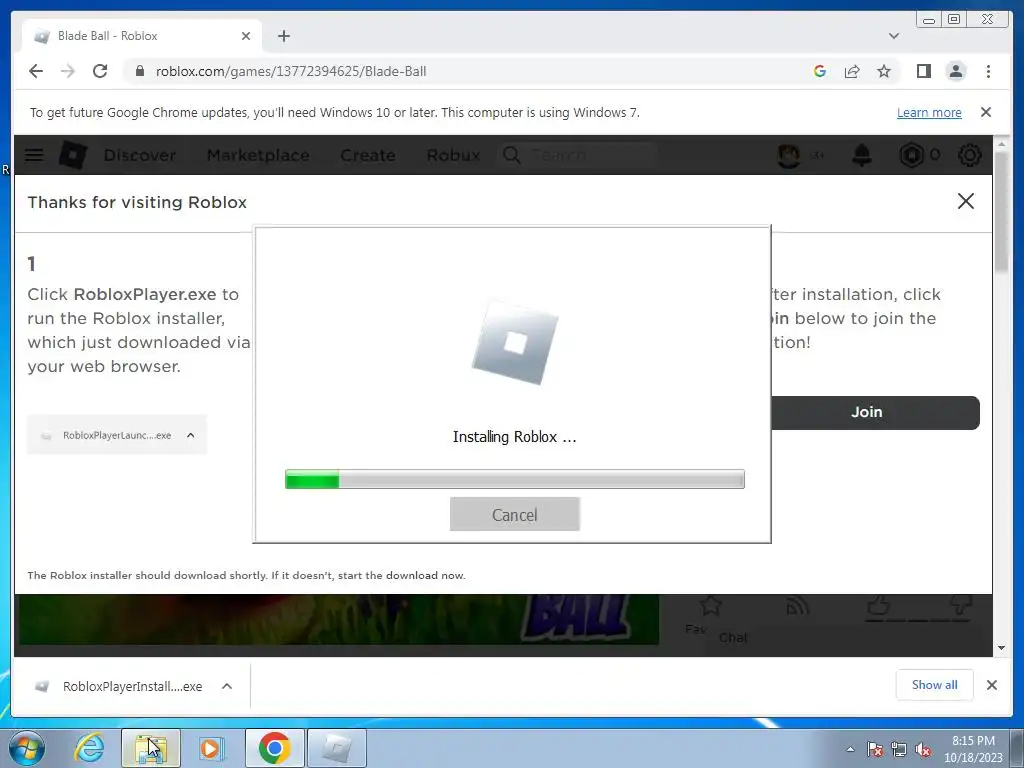This screenshot has height=768, width=1024.
Task: Open the Chrome profile avatar
Action: point(956,71)
